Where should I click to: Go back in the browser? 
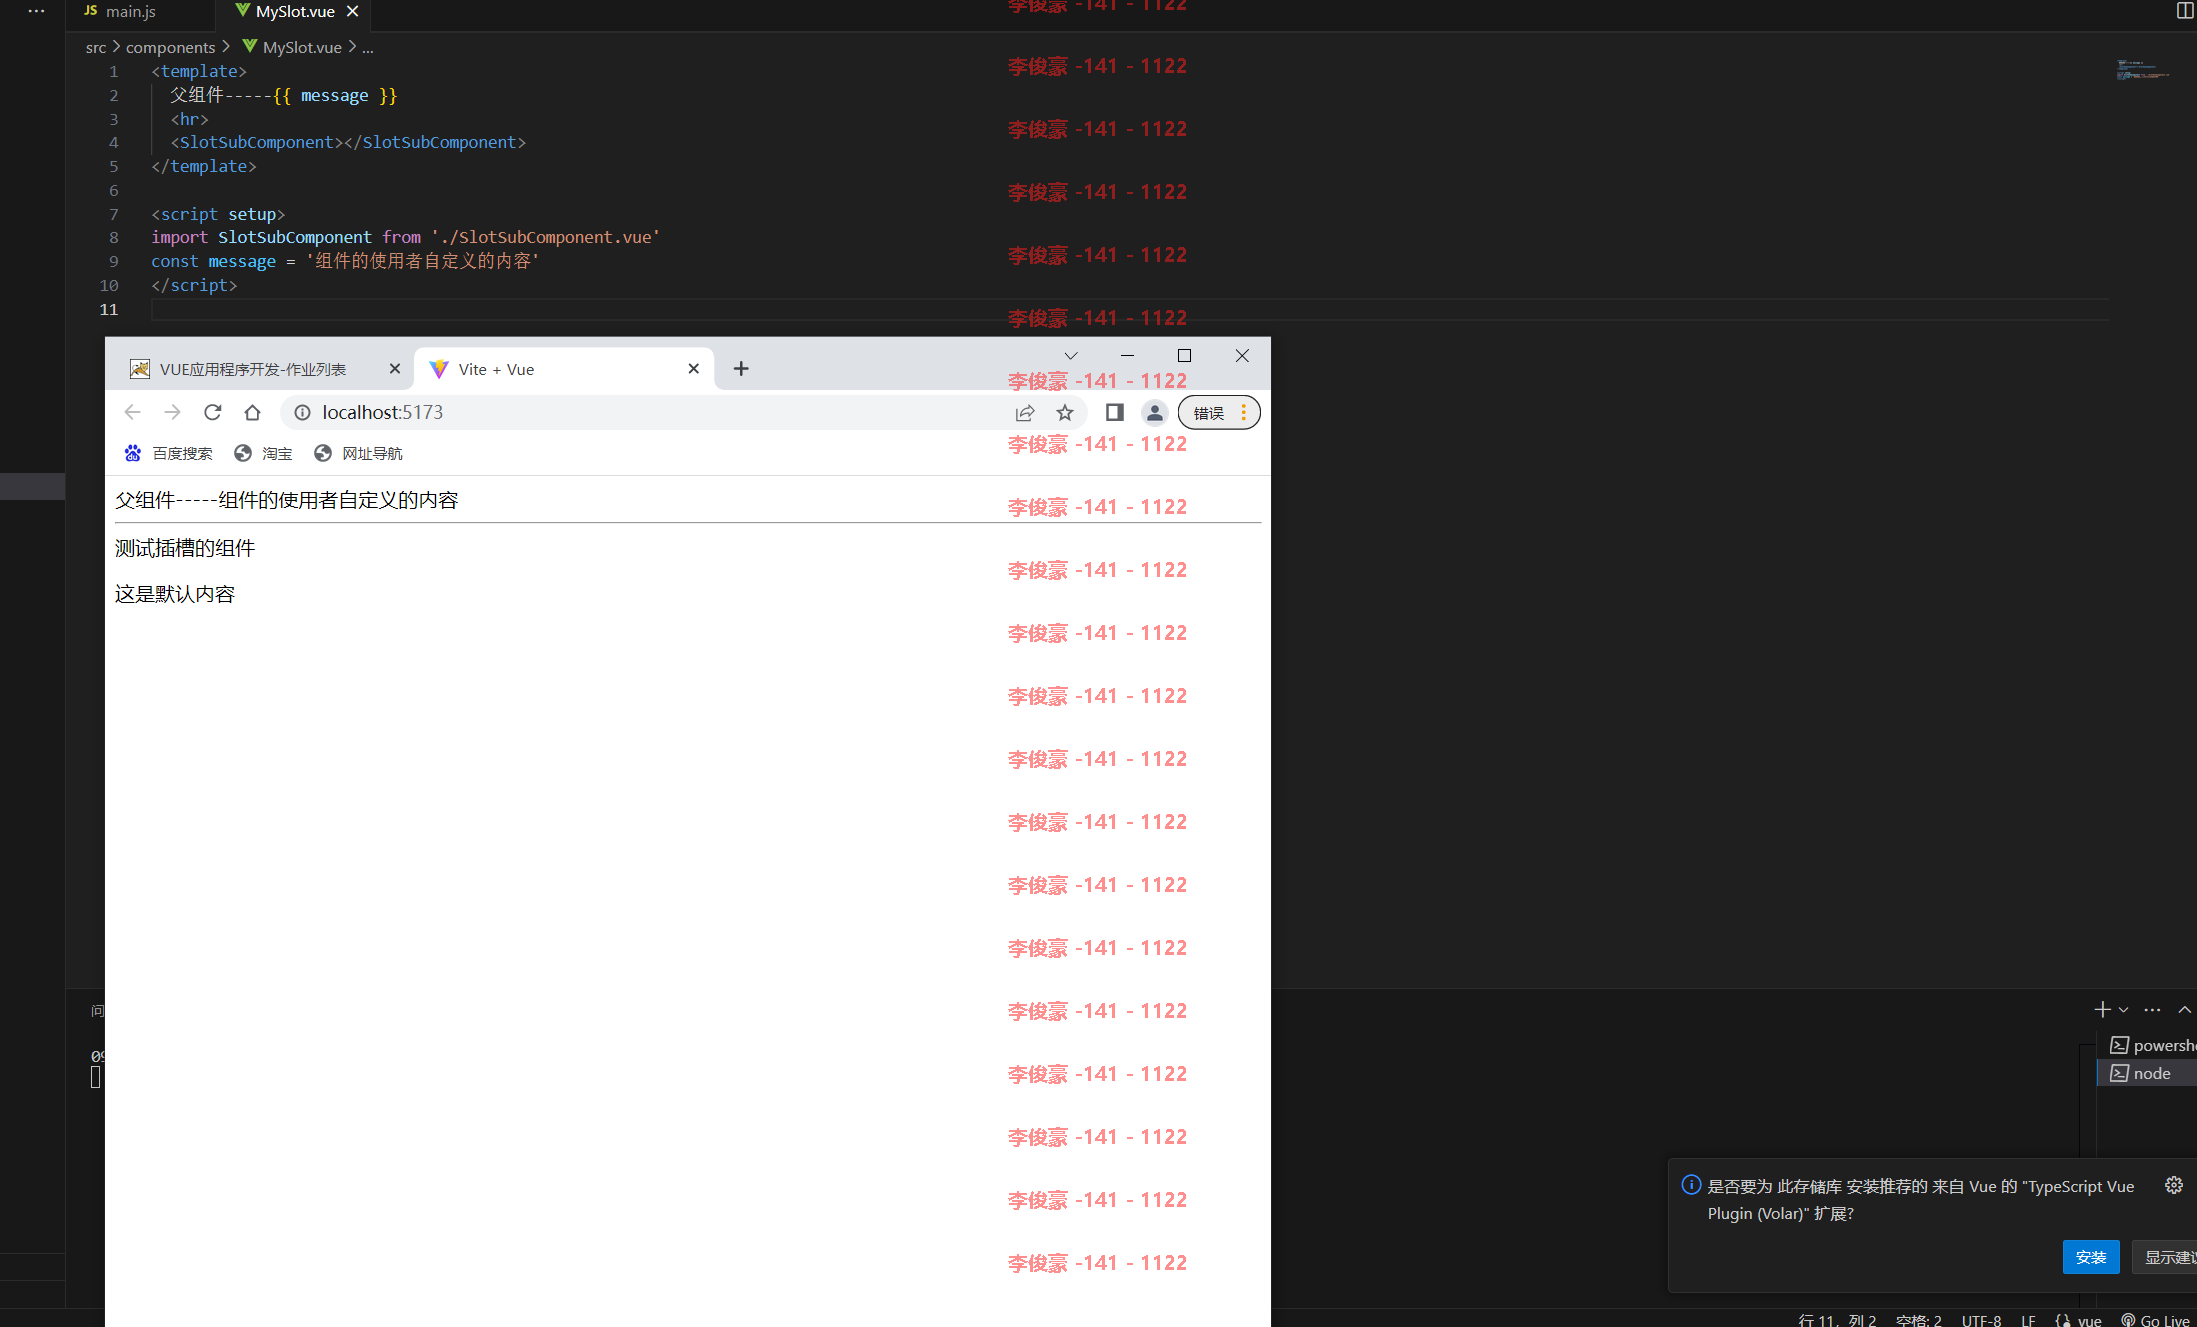pos(132,412)
